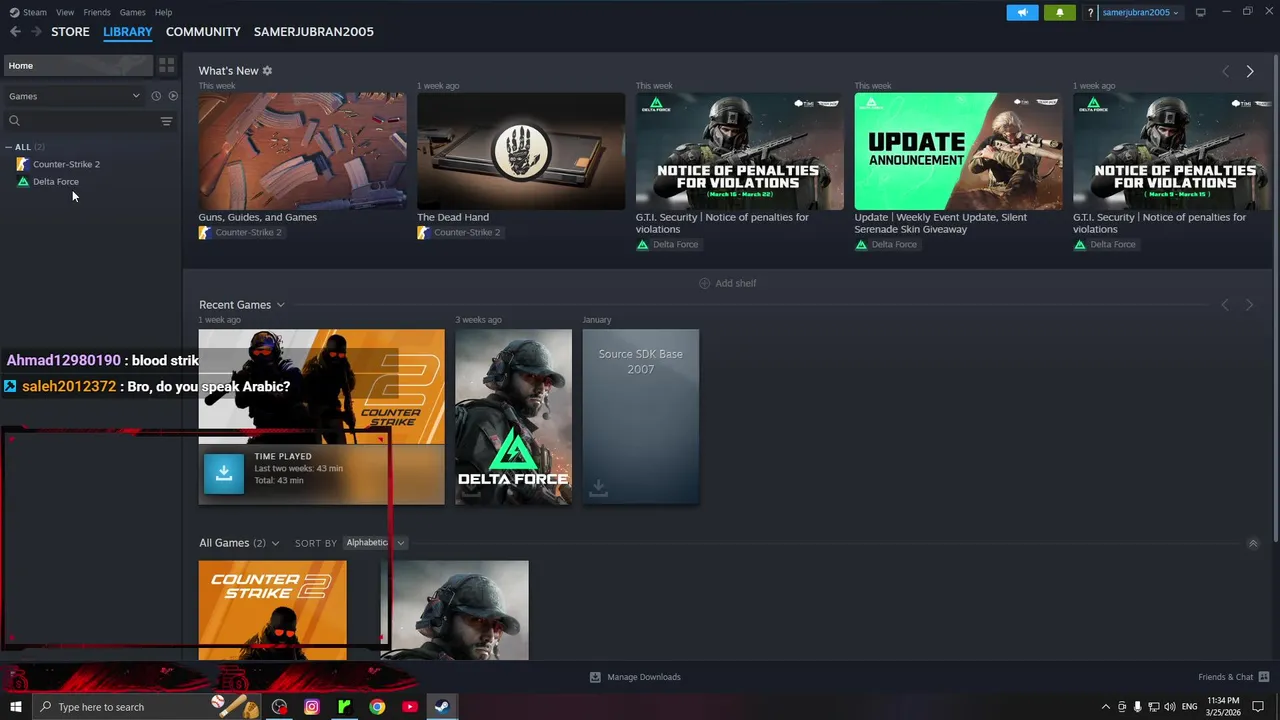Switch to the LIBRARY tab

(x=128, y=32)
